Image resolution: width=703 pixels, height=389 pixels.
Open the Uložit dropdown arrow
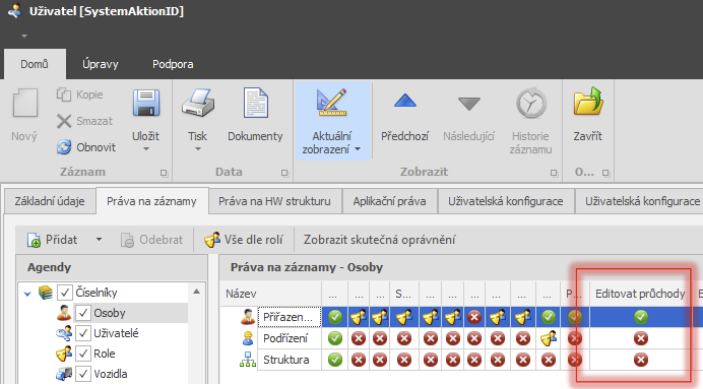coord(146,149)
